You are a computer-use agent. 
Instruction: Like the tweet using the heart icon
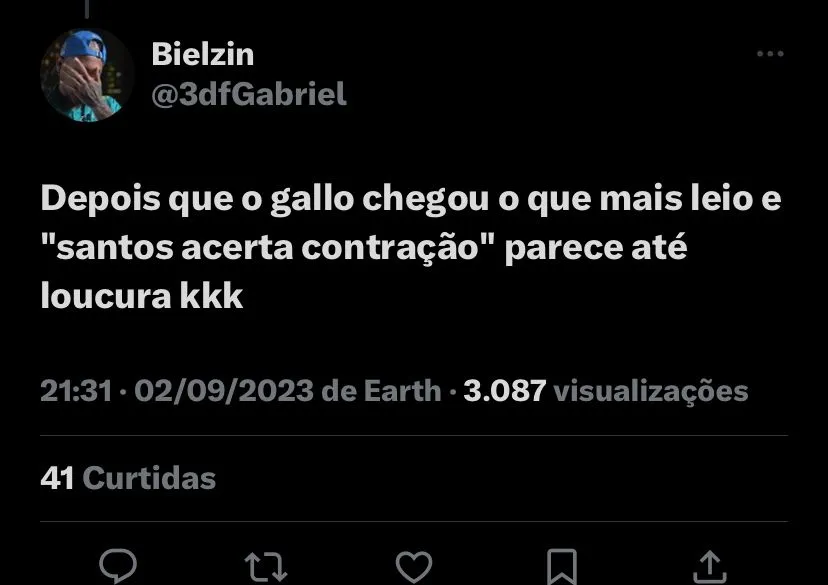(x=414, y=567)
